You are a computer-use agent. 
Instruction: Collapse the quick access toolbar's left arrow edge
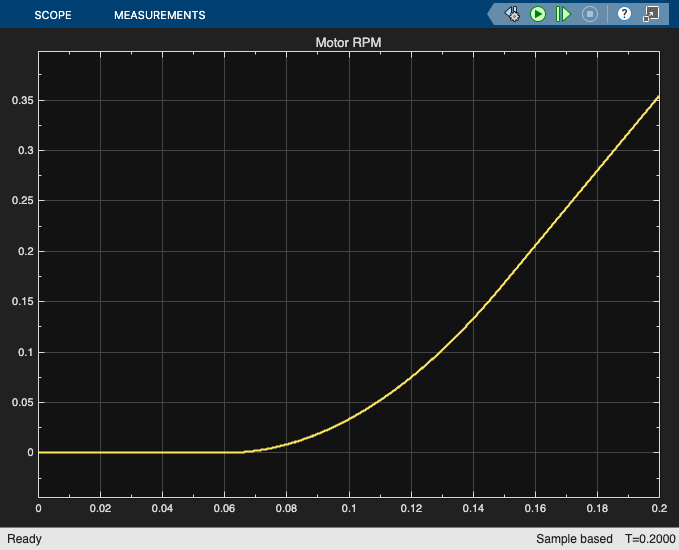click(x=491, y=14)
